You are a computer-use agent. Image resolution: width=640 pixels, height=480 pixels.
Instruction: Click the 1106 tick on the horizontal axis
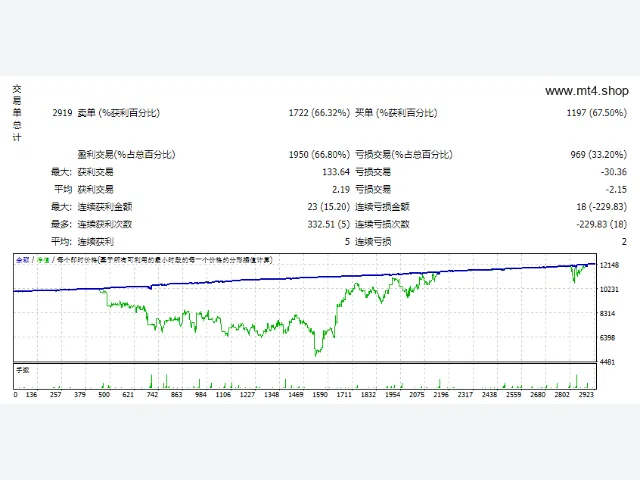(x=223, y=394)
